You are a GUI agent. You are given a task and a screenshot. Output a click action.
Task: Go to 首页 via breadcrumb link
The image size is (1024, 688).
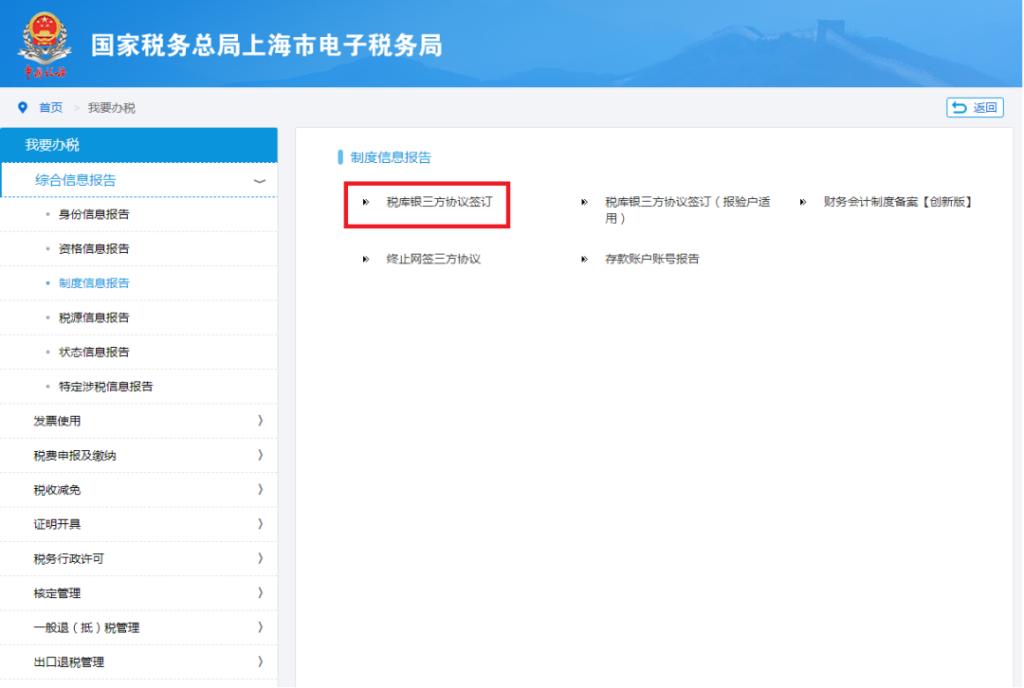(x=50, y=108)
